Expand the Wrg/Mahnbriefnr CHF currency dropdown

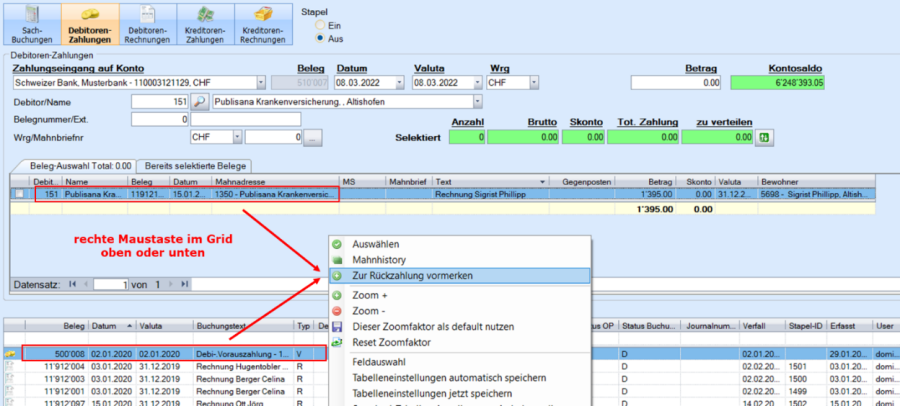(237, 137)
